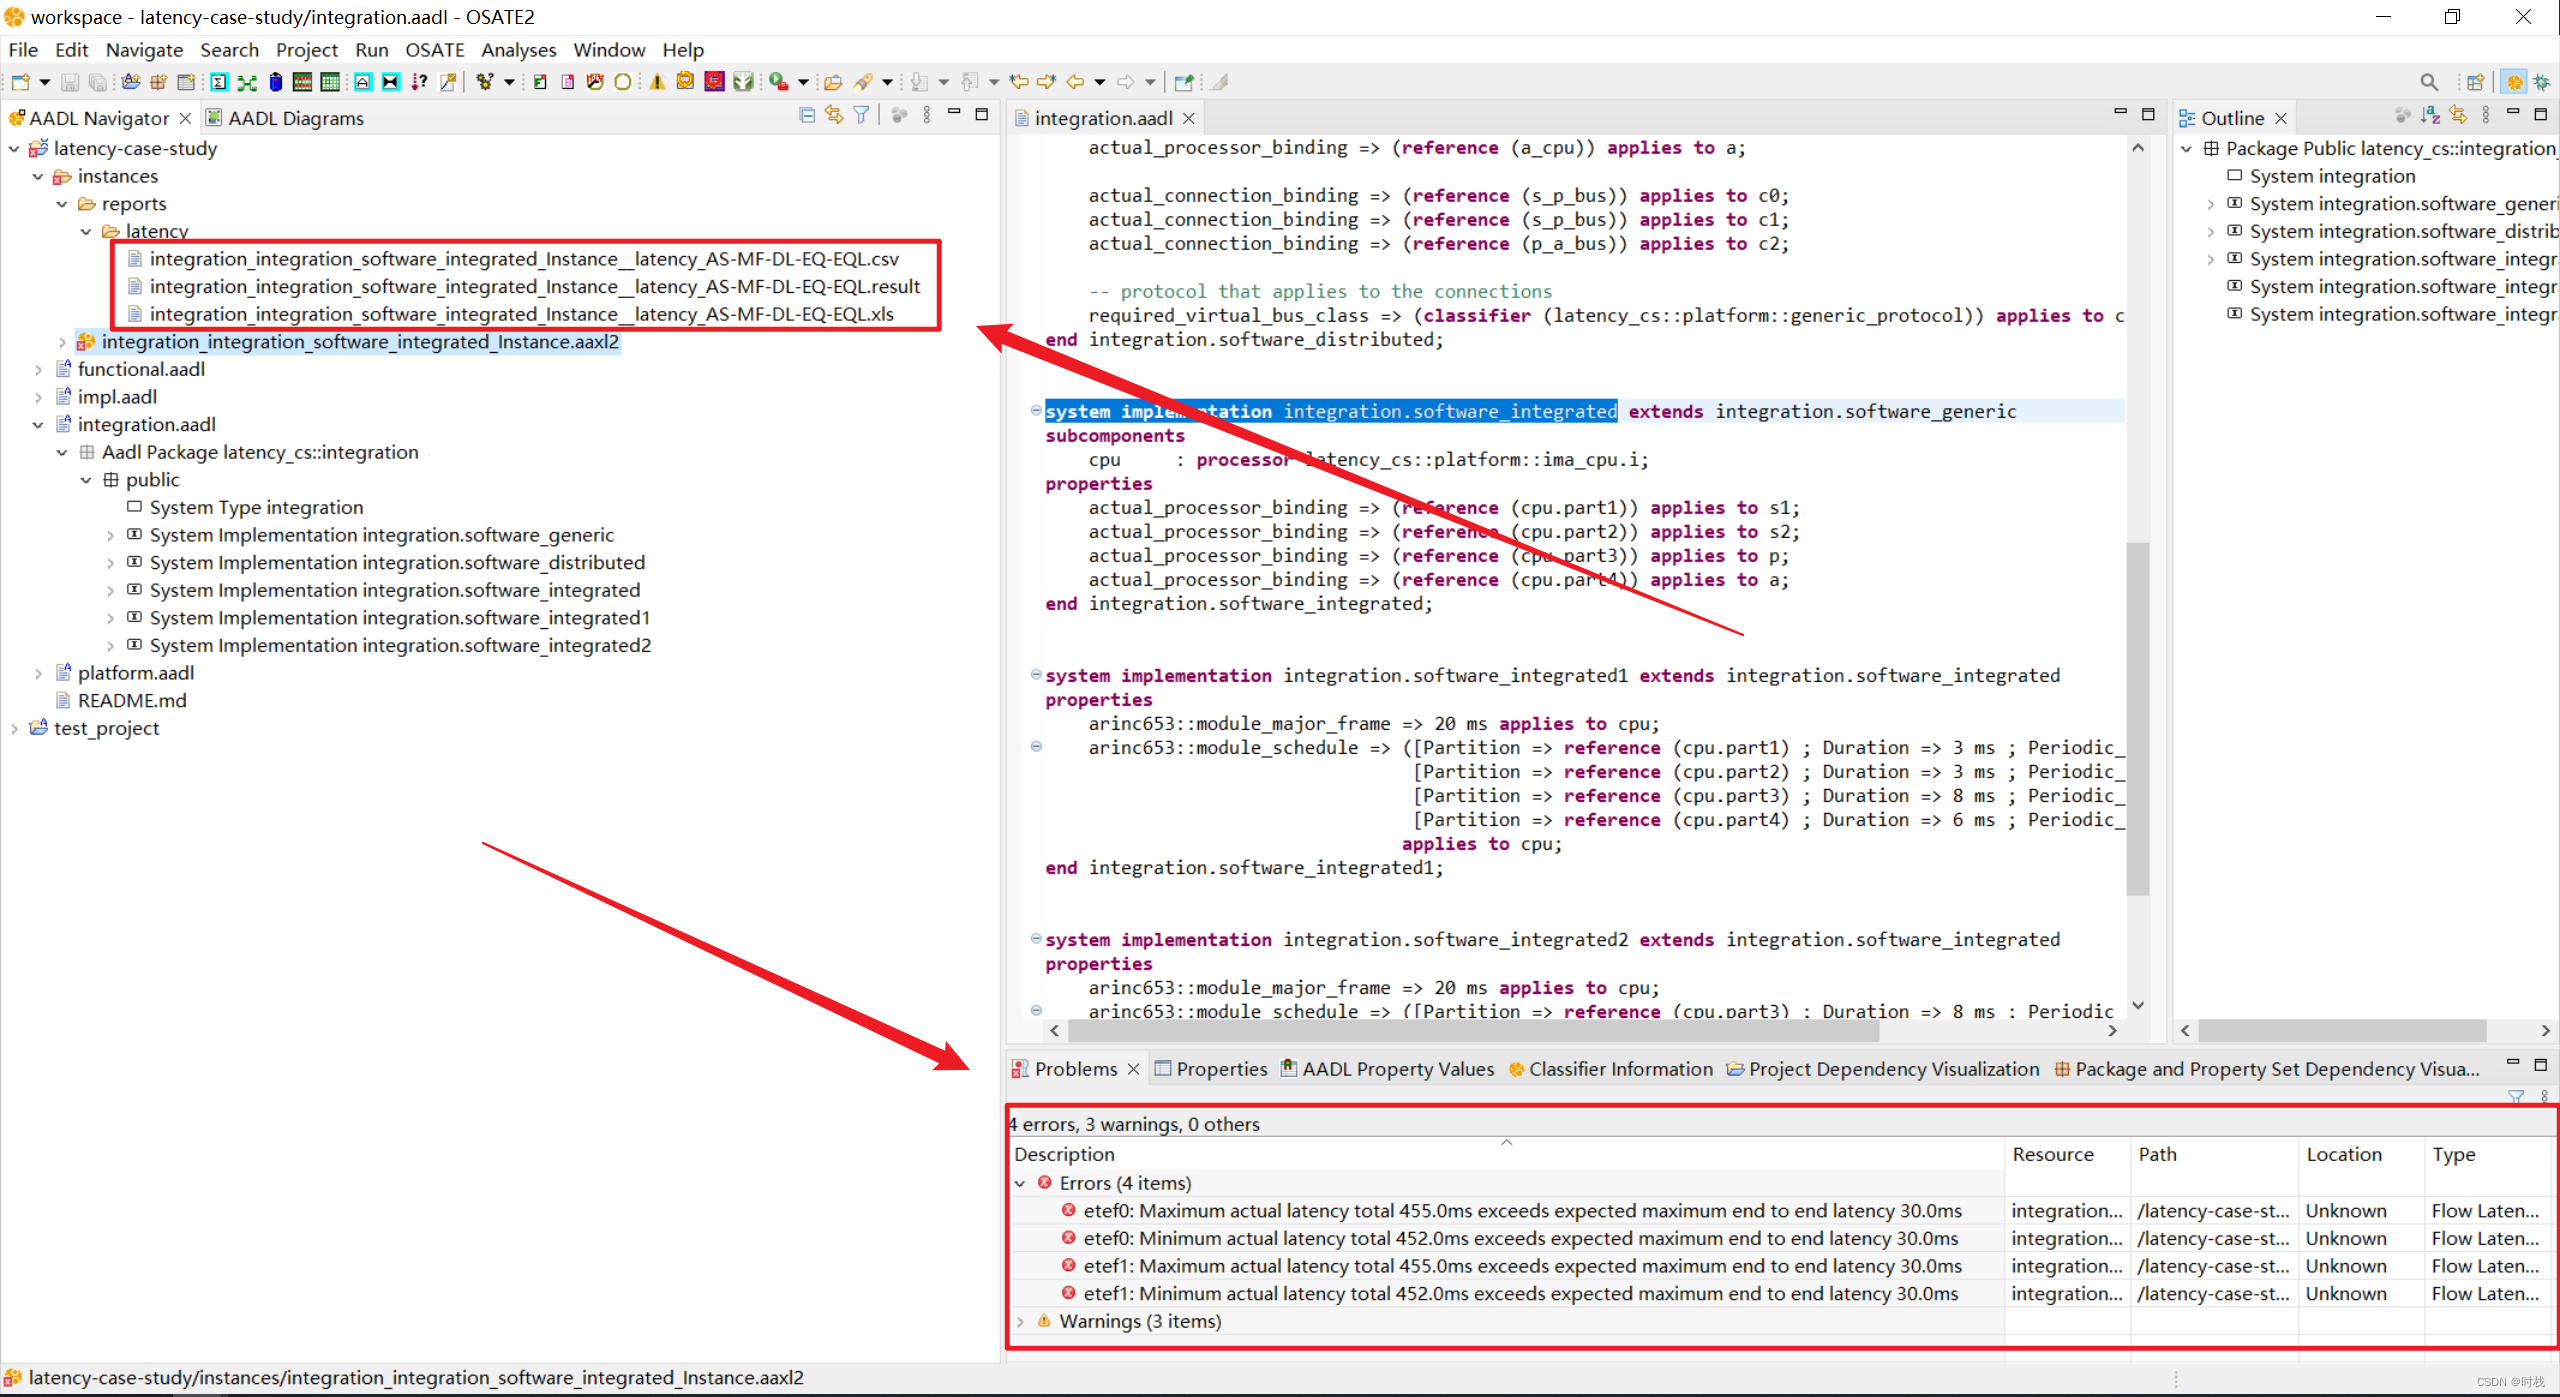Open the Analyses menu
The width and height of the screenshot is (2560, 1397).
pyautogui.click(x=517, y=50)
